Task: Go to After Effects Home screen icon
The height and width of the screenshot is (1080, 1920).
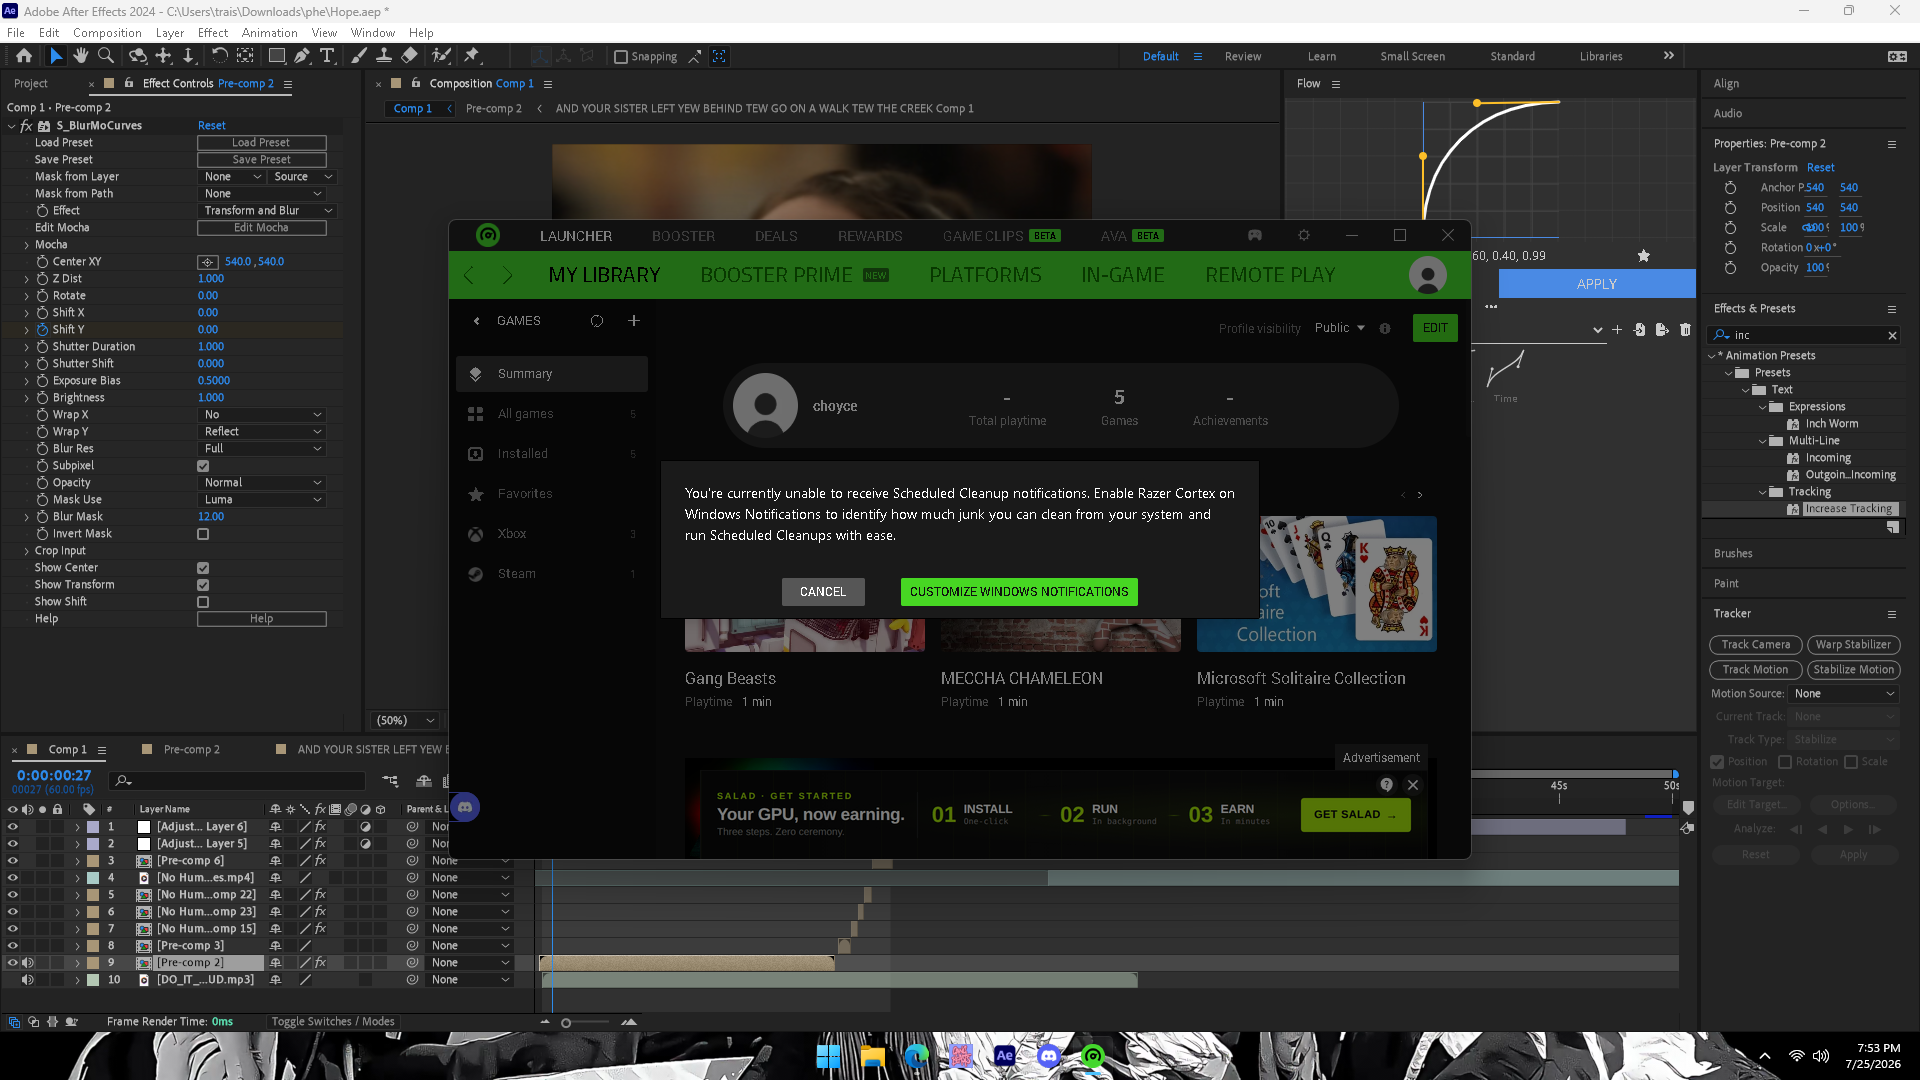Action: [x=24, y=56]
